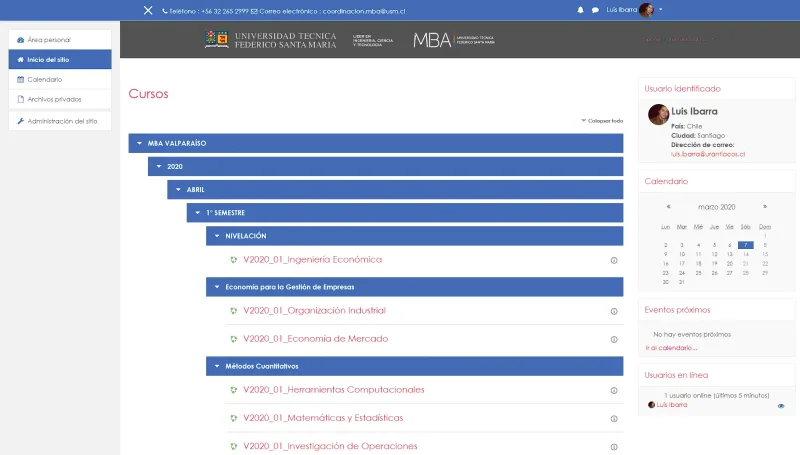Image resolution: width=800 pixels, height=455 pixels.
Task: Open course V2020_01_Organización Industrial
Action: tap(314, 311)
